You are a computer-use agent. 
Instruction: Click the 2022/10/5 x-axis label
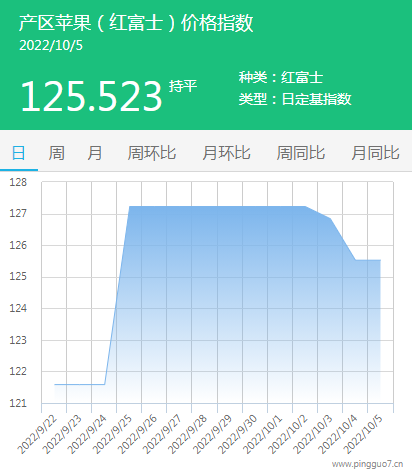[x=363, y=435]
